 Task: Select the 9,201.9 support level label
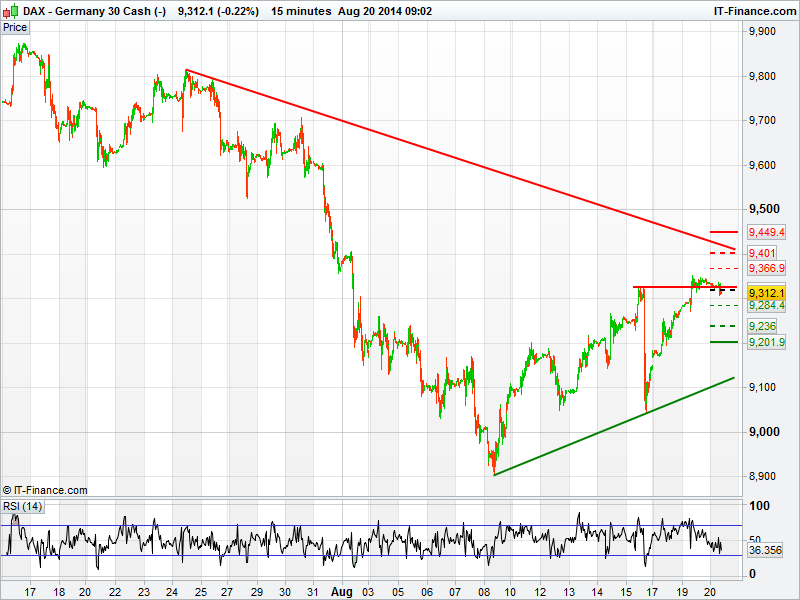point(766,342)
